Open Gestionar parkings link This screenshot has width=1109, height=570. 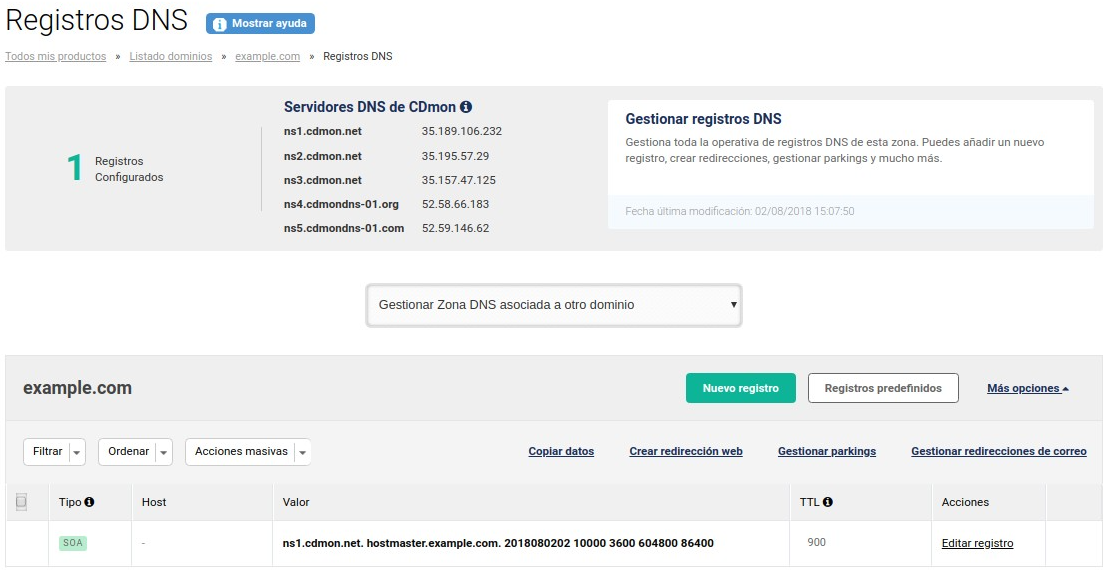pyautogui.click(x=826, y=452)
